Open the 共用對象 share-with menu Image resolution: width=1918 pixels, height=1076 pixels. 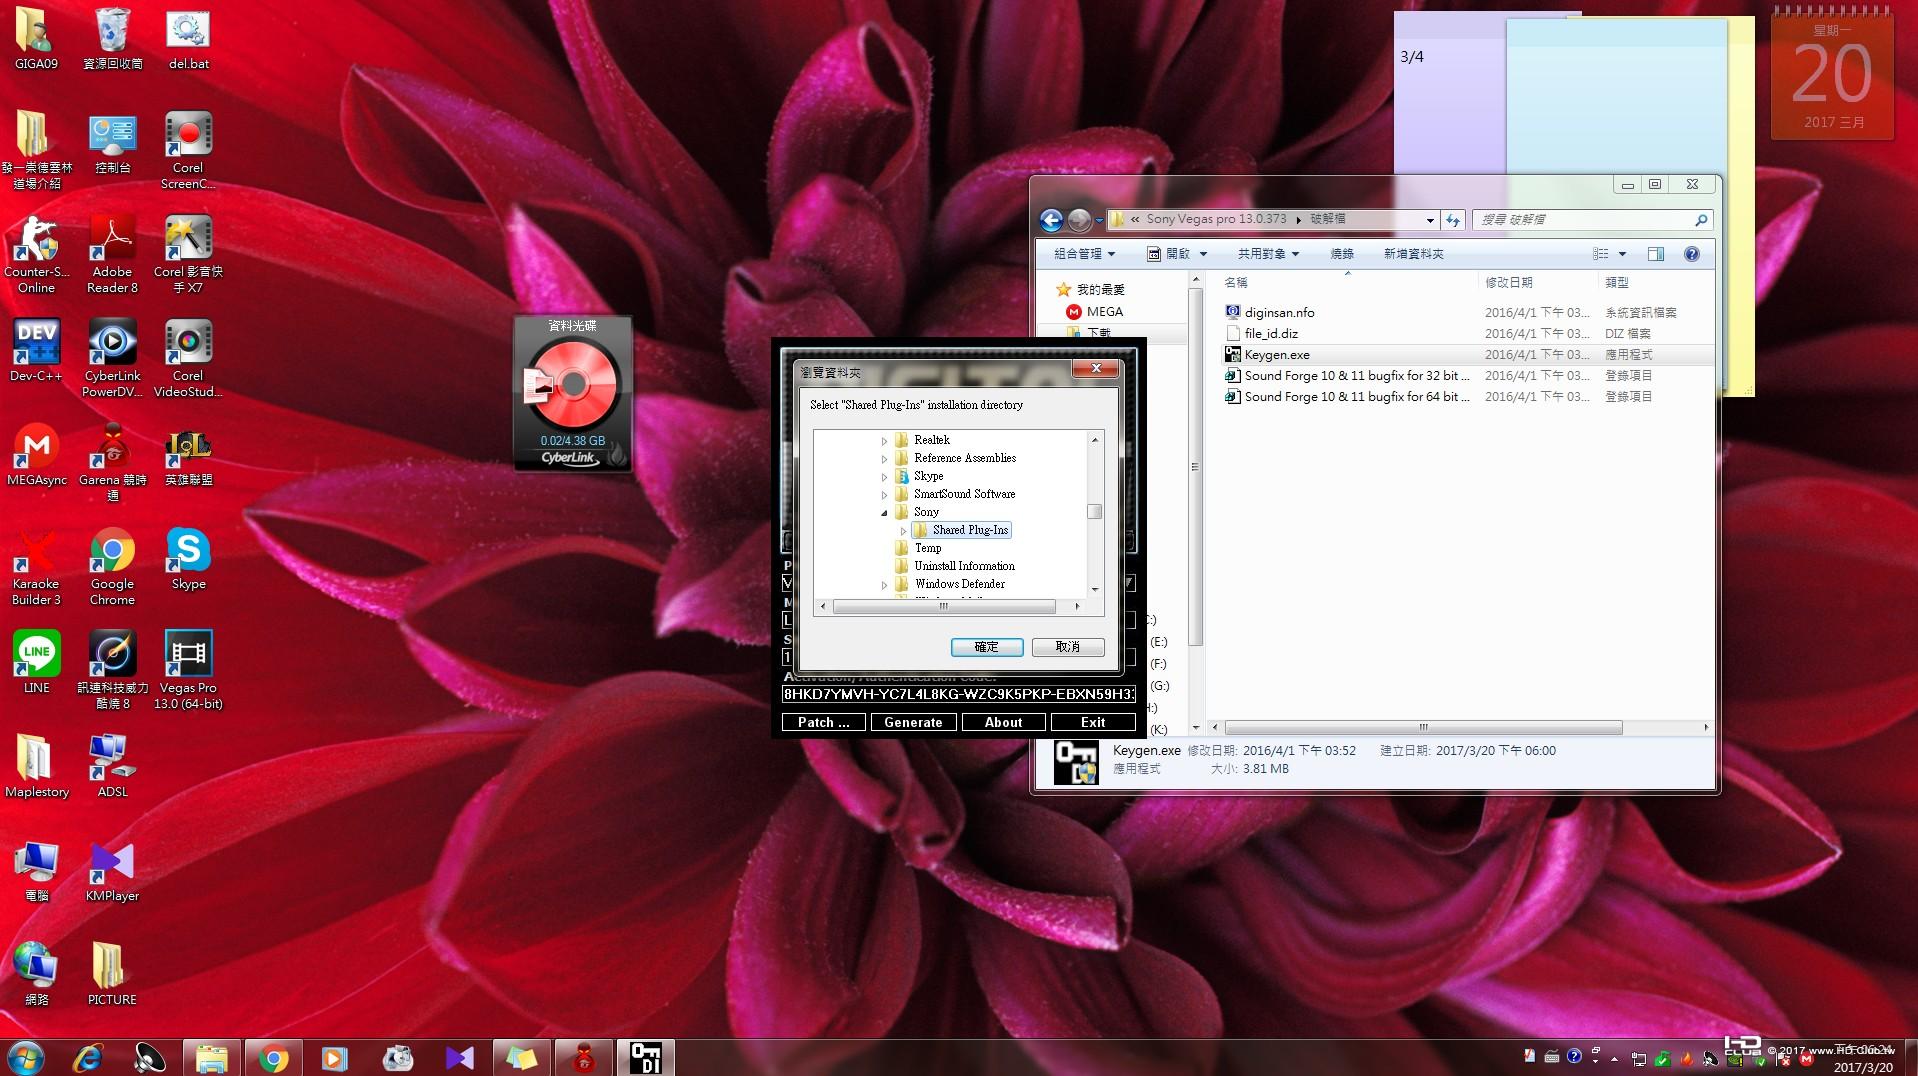1268,254
